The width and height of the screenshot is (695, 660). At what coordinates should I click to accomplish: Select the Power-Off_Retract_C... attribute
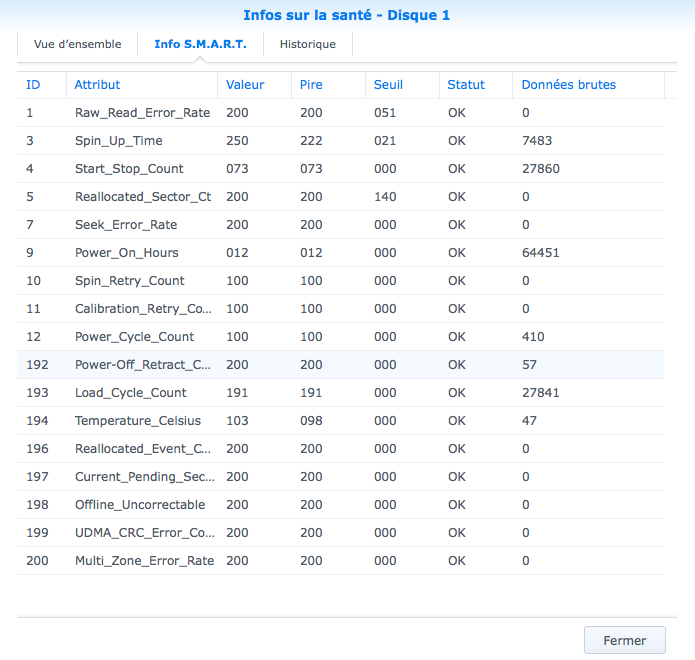pyautogui.click(x=143, y=364)
